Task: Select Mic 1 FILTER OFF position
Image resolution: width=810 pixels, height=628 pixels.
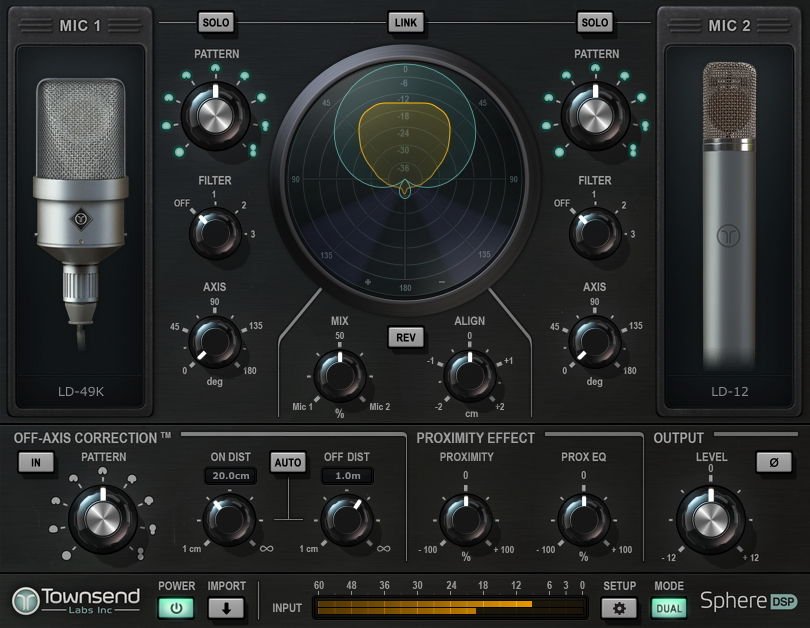Action: tap(182, 203)
